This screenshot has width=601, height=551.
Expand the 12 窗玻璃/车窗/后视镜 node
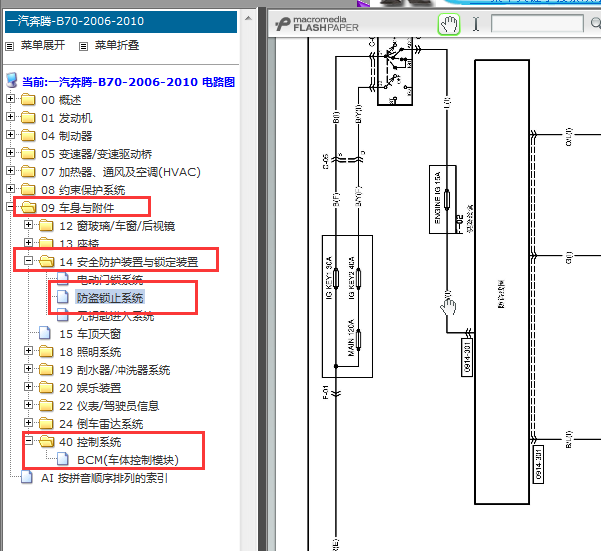(28, 225)
